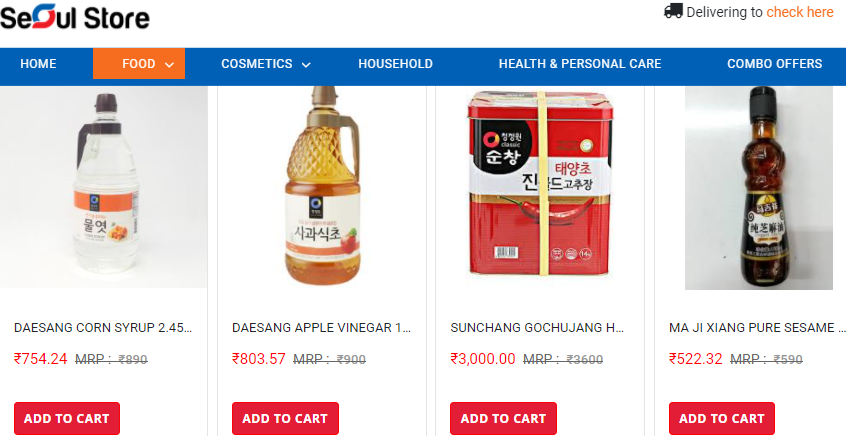
Task: Expand the FOOD dropdown chevron
Action: pyautogui.click(x=169, y=65)
